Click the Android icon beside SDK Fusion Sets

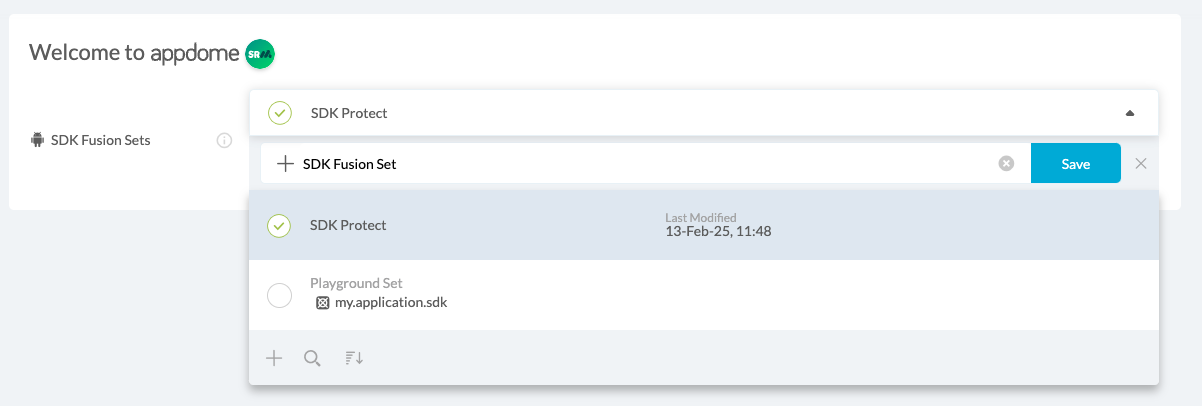click(x=38, y=140)
